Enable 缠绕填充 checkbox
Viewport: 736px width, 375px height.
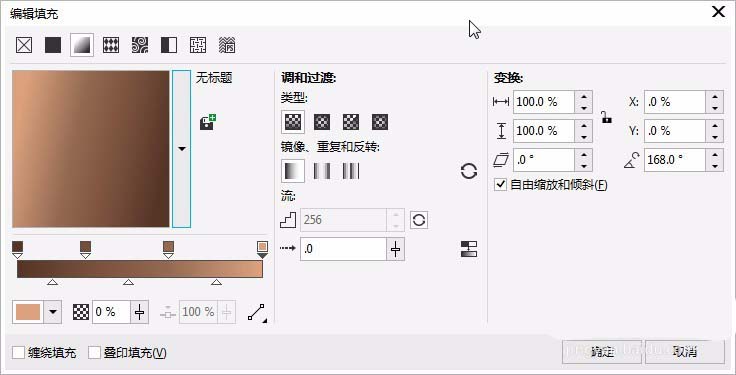pyautogui.click(x=18, y=352)
